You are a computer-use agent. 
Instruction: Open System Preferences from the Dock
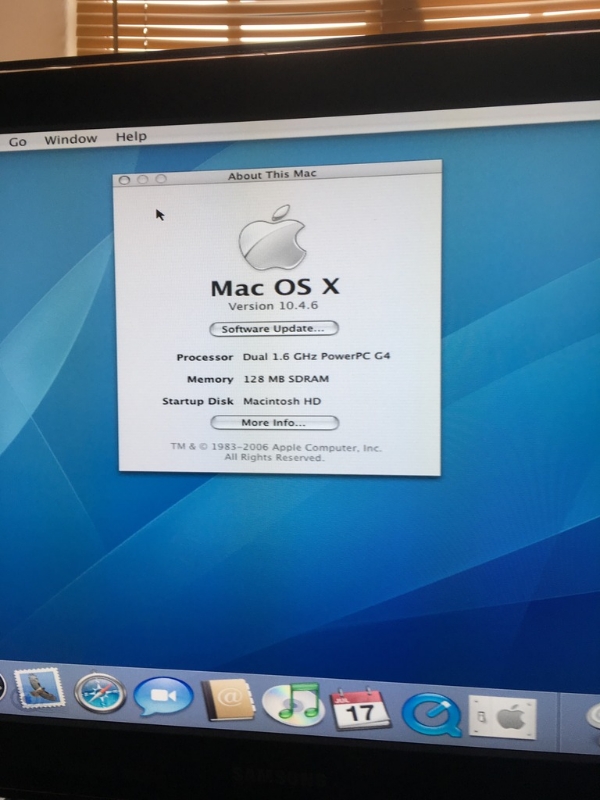tap(503, 718)
